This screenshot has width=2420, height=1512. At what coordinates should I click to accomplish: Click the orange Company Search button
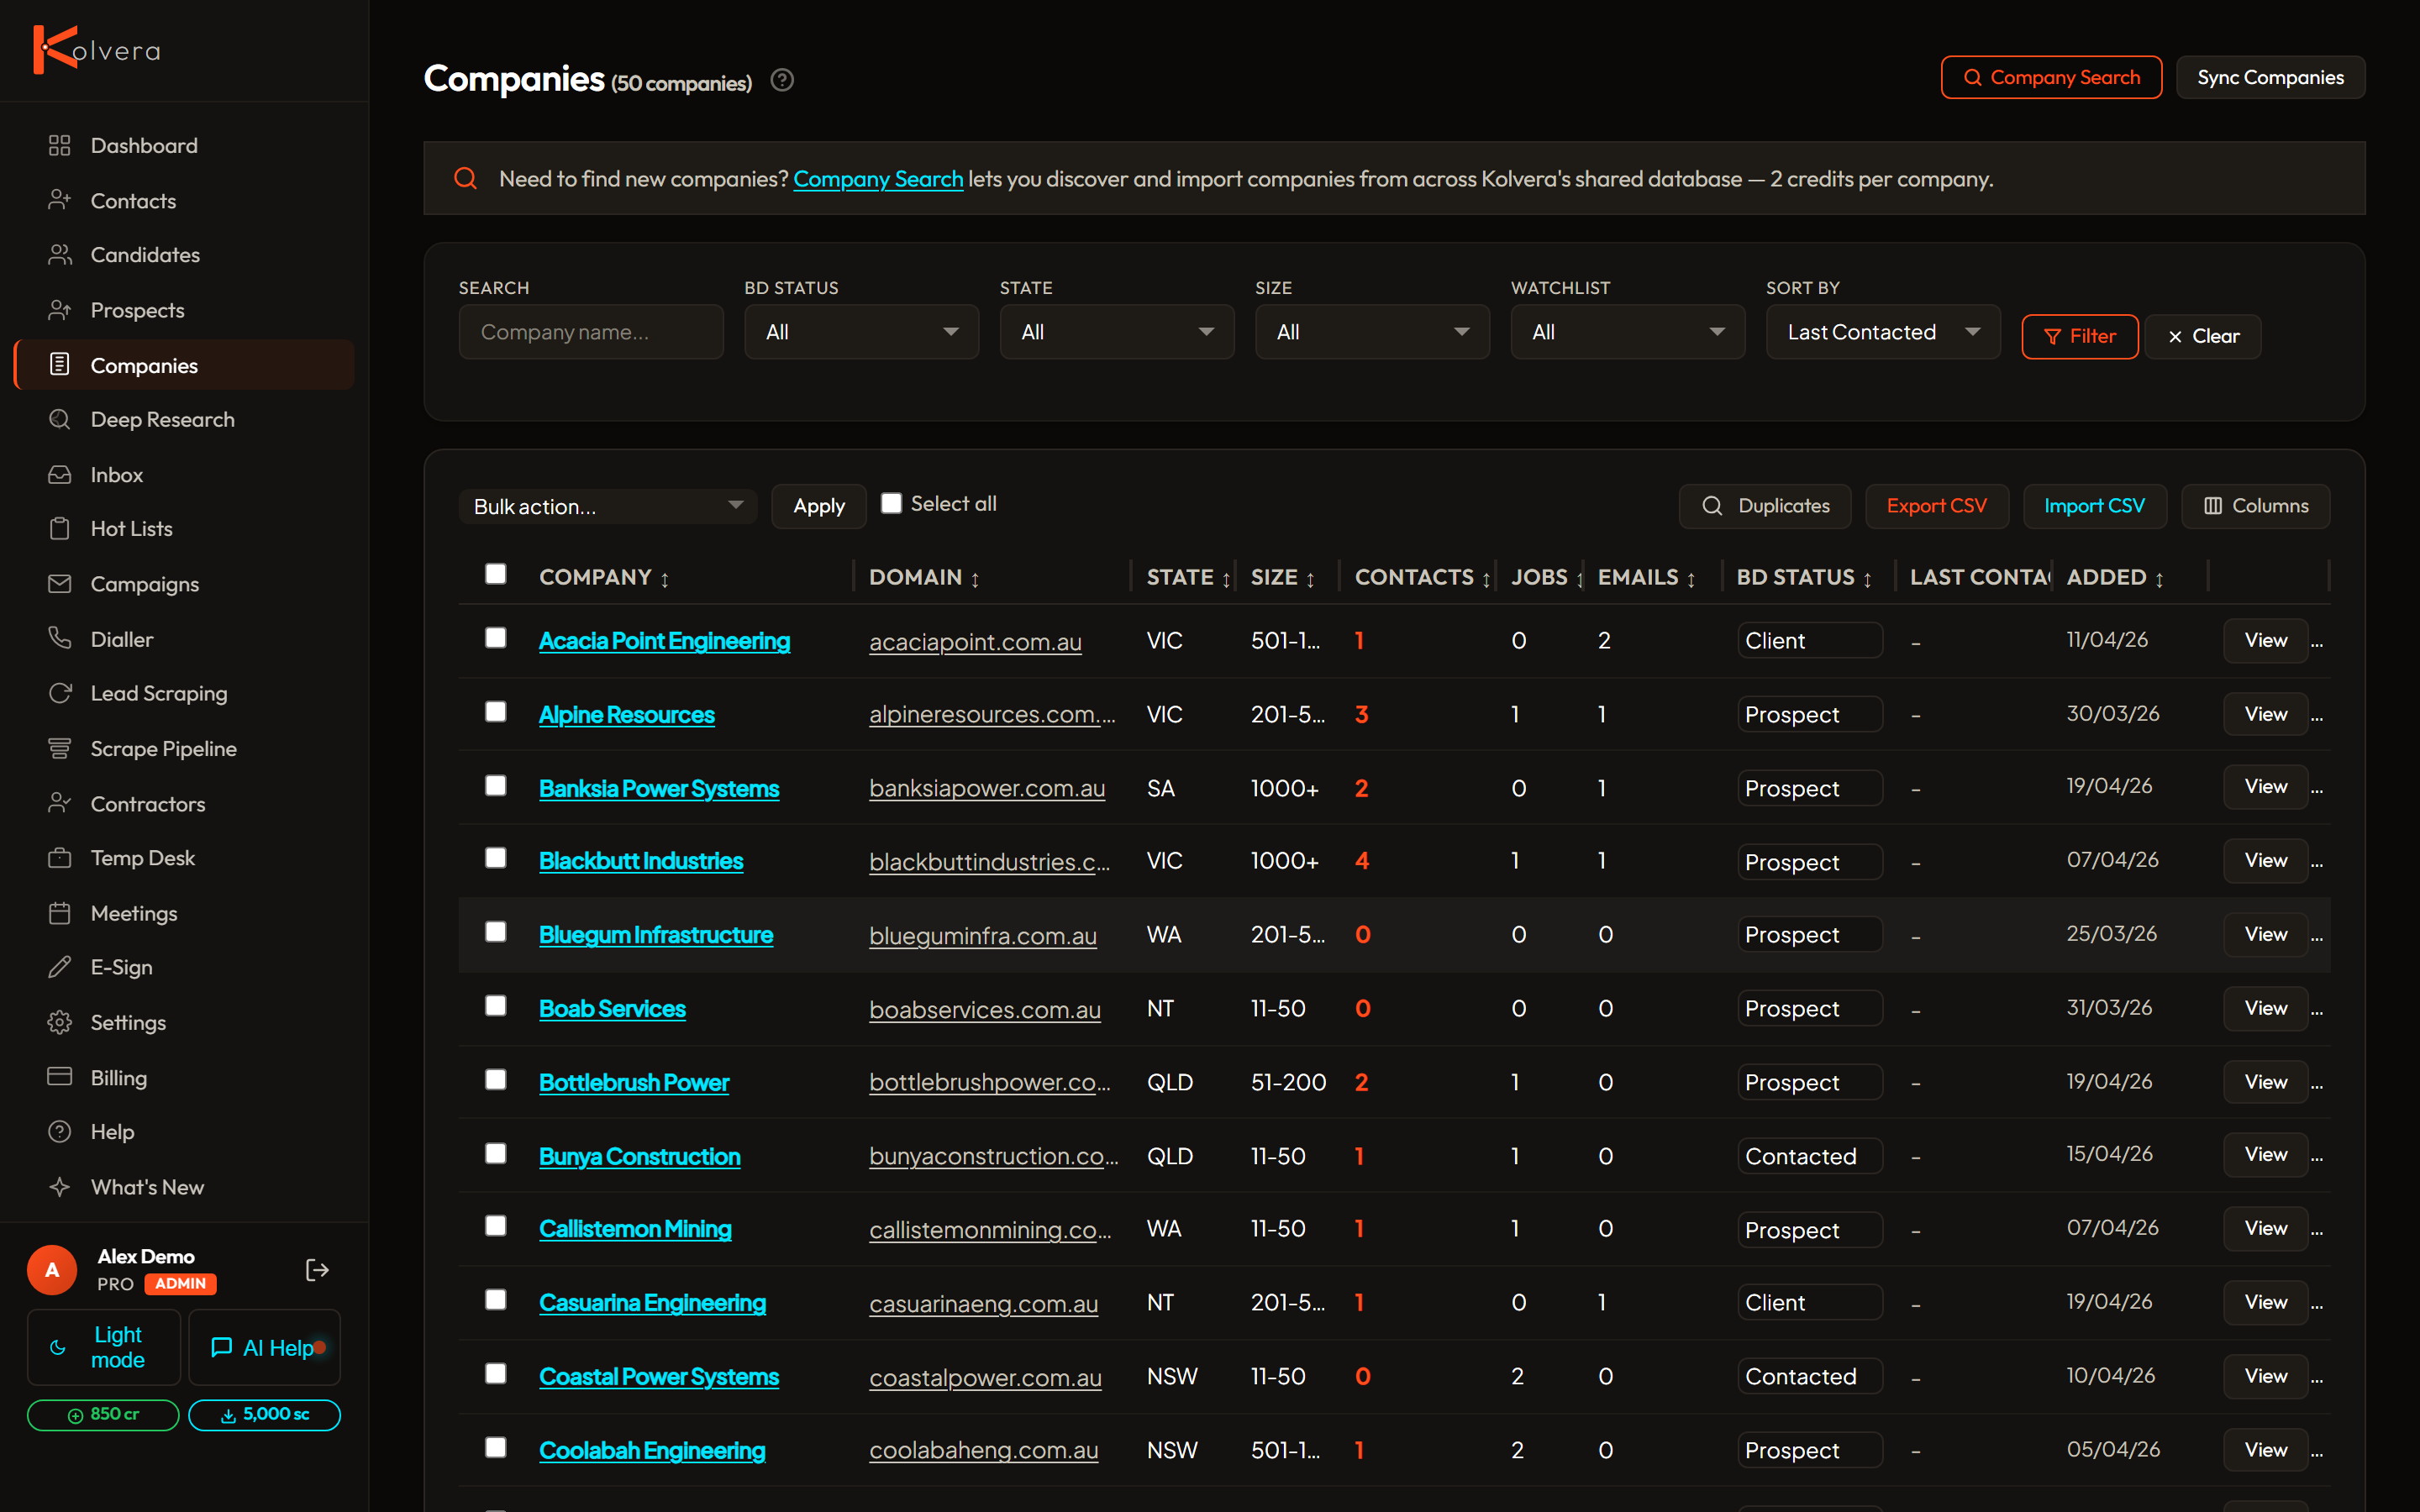coord(2051,78)
